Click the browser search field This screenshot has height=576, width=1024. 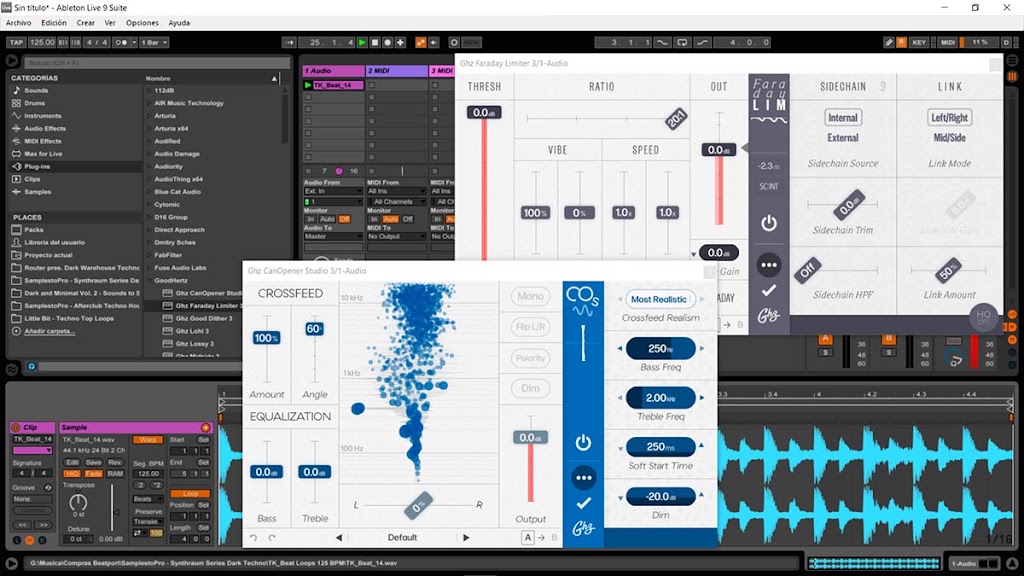(157, 63)
